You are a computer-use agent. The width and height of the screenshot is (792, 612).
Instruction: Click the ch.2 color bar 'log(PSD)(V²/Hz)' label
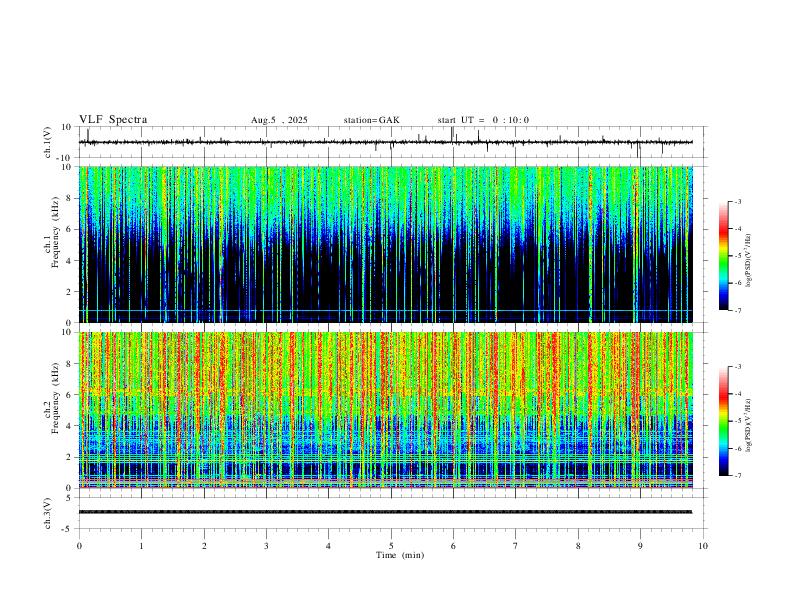[748, 425]
